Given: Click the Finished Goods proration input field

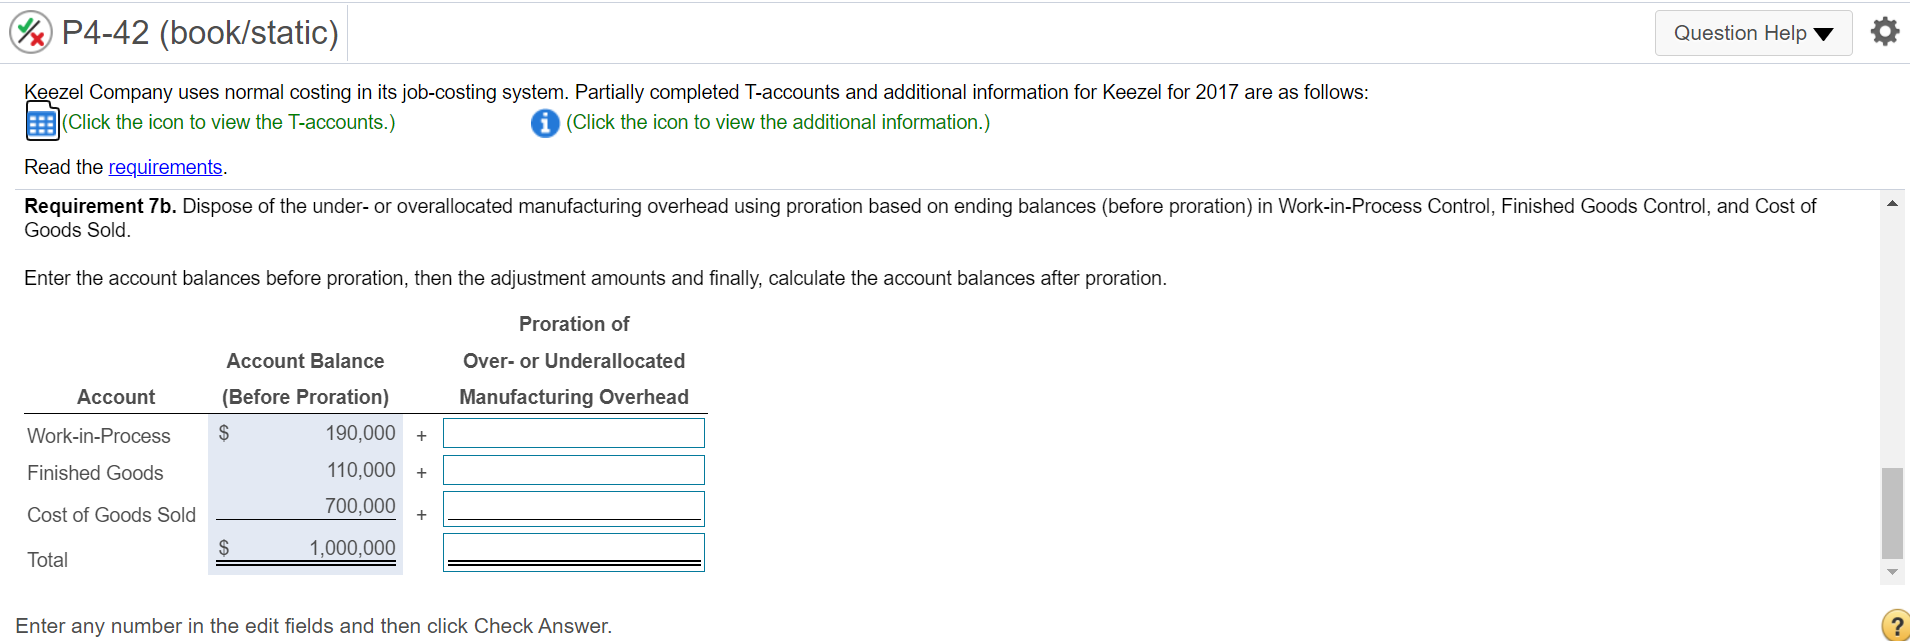Looking at the screenshot, I should [573, 469].
